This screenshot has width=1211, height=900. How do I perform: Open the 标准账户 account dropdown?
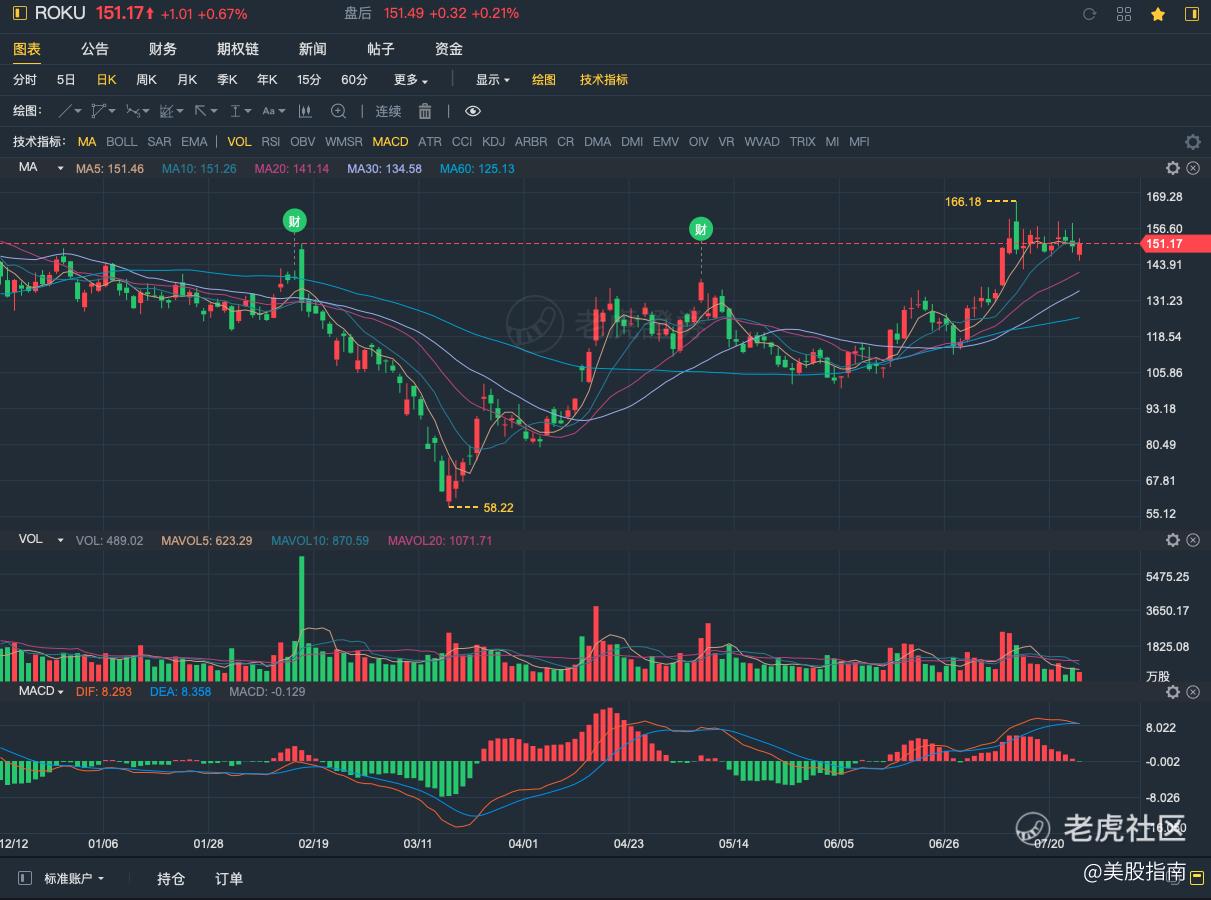click(74, 878)
